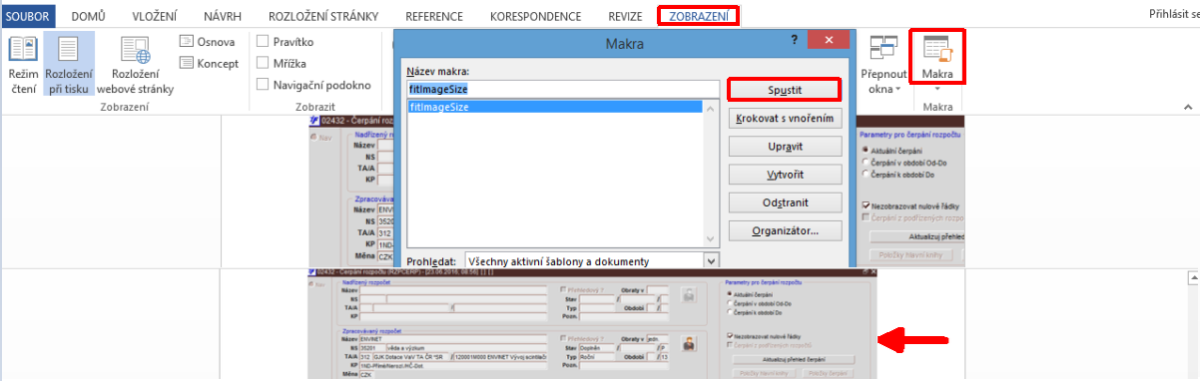
Task: Open the DOMŮ ribbon tab
Action: (x=89, y=16)
